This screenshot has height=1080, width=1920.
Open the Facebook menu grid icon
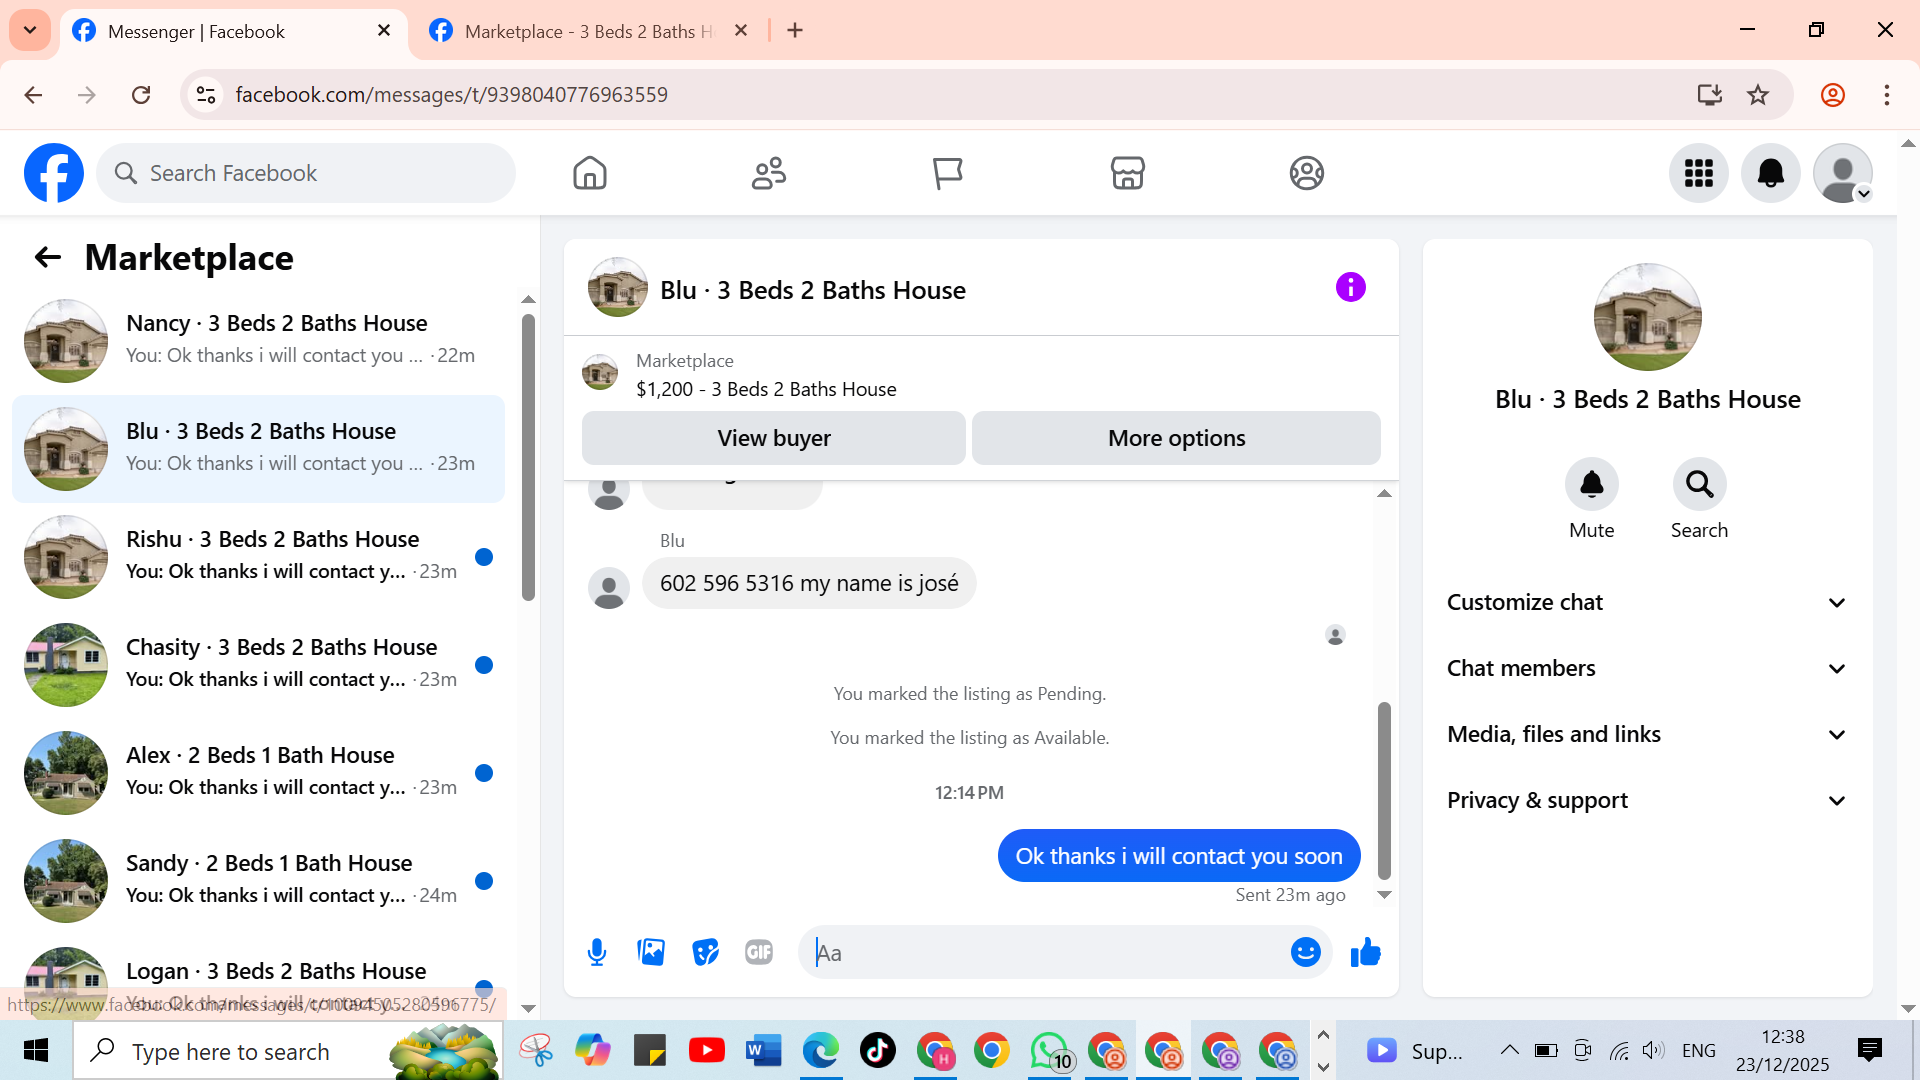pos(1698,173)
